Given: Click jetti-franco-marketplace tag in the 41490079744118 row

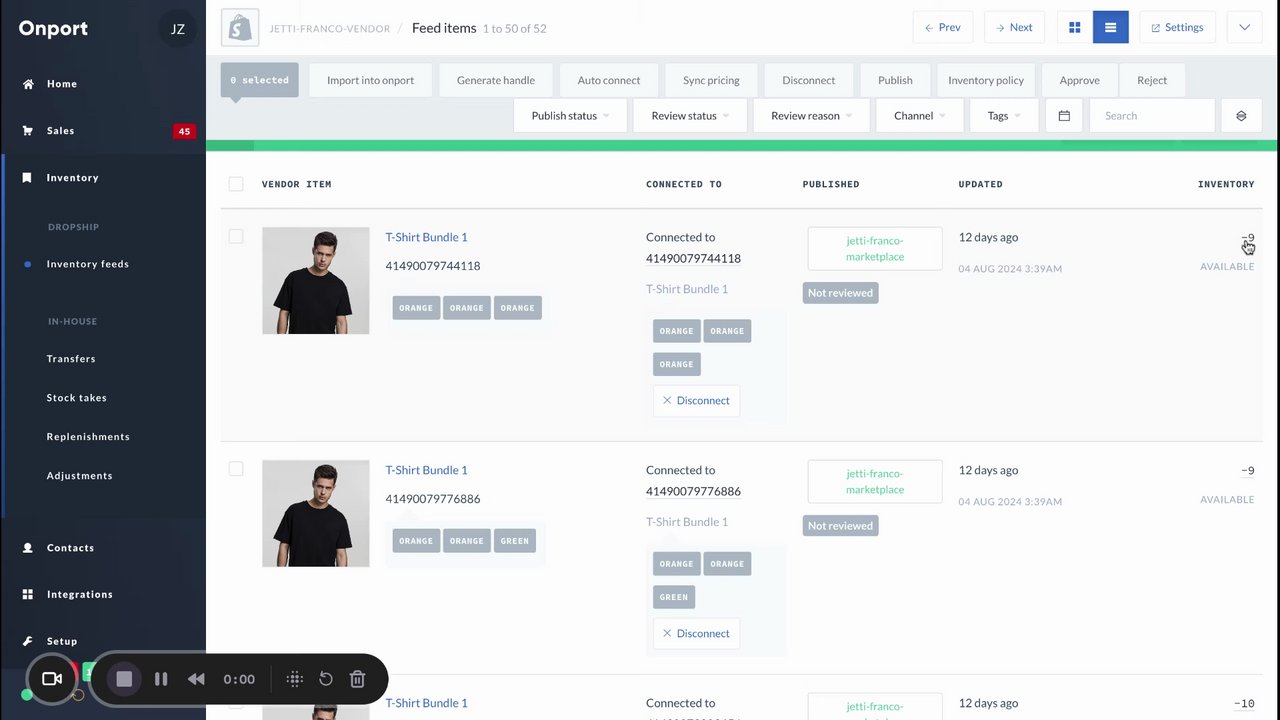Looking at the screenshot, I should click(x=875, y=249).
